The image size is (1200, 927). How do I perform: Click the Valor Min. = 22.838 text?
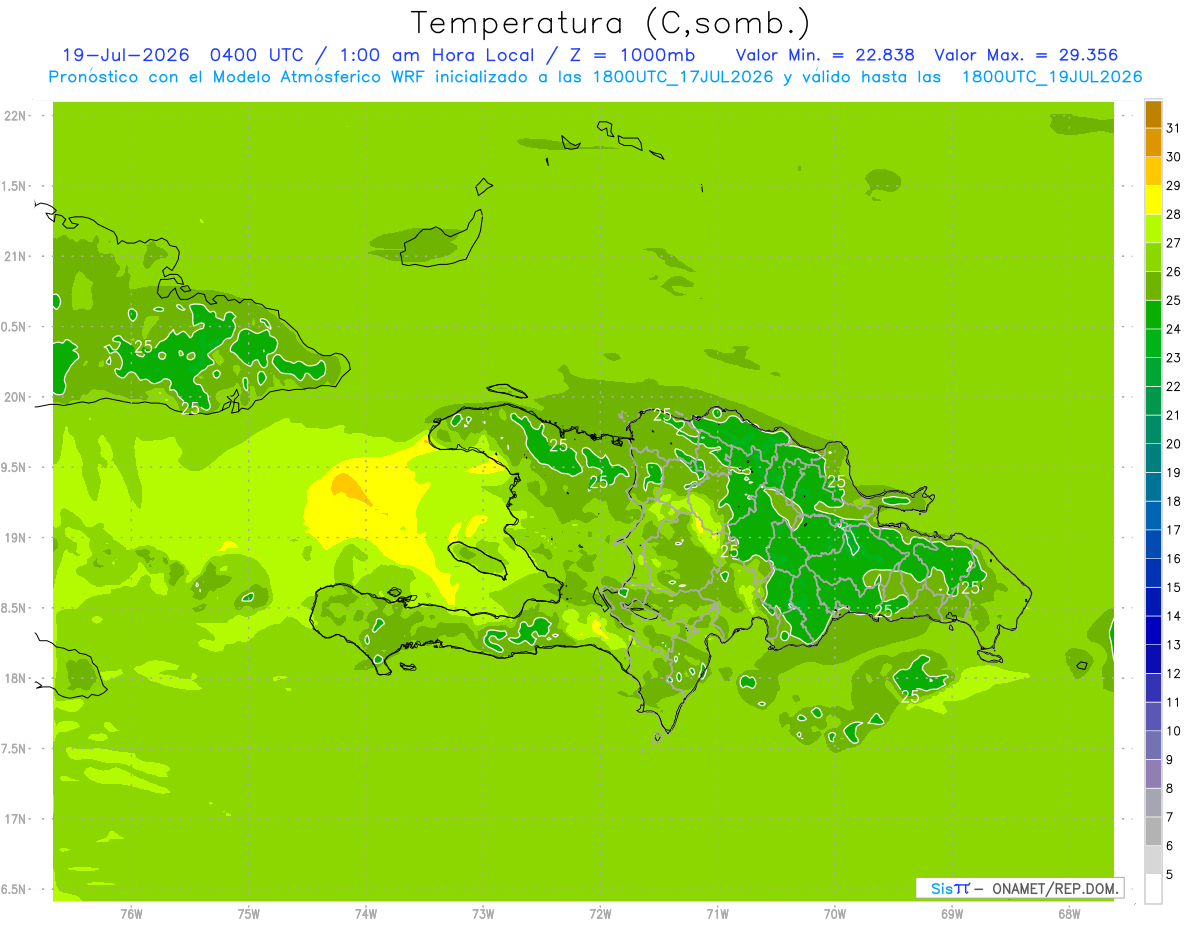(825, 55)
